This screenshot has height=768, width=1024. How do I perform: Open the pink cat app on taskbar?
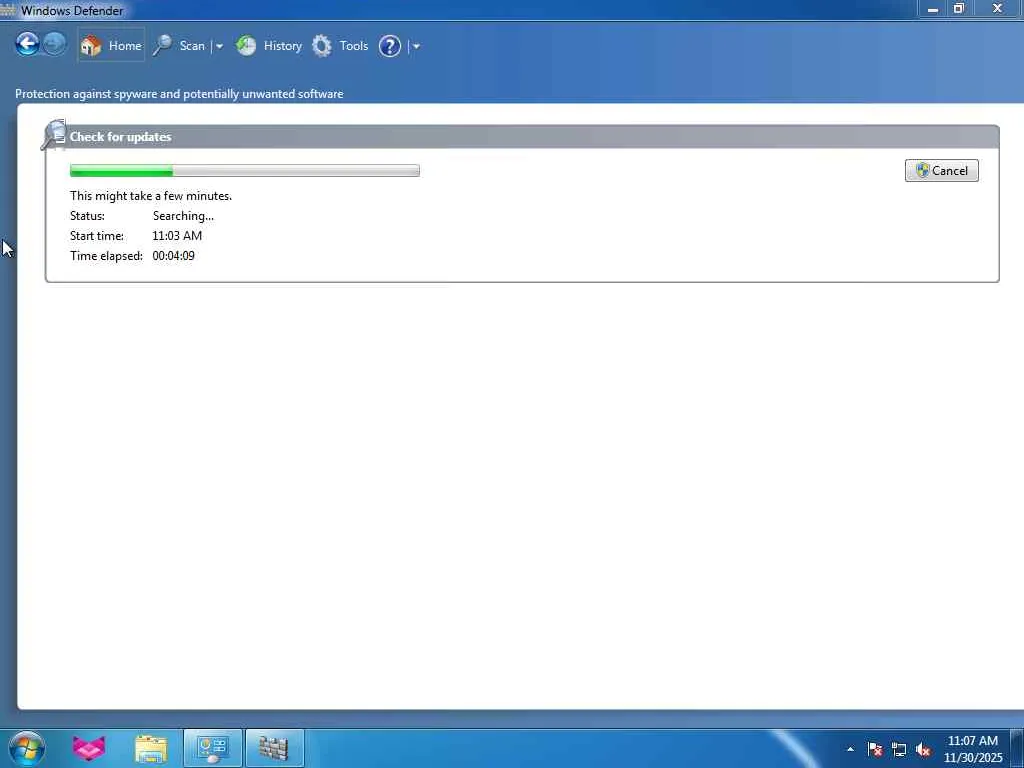point(89,748)
